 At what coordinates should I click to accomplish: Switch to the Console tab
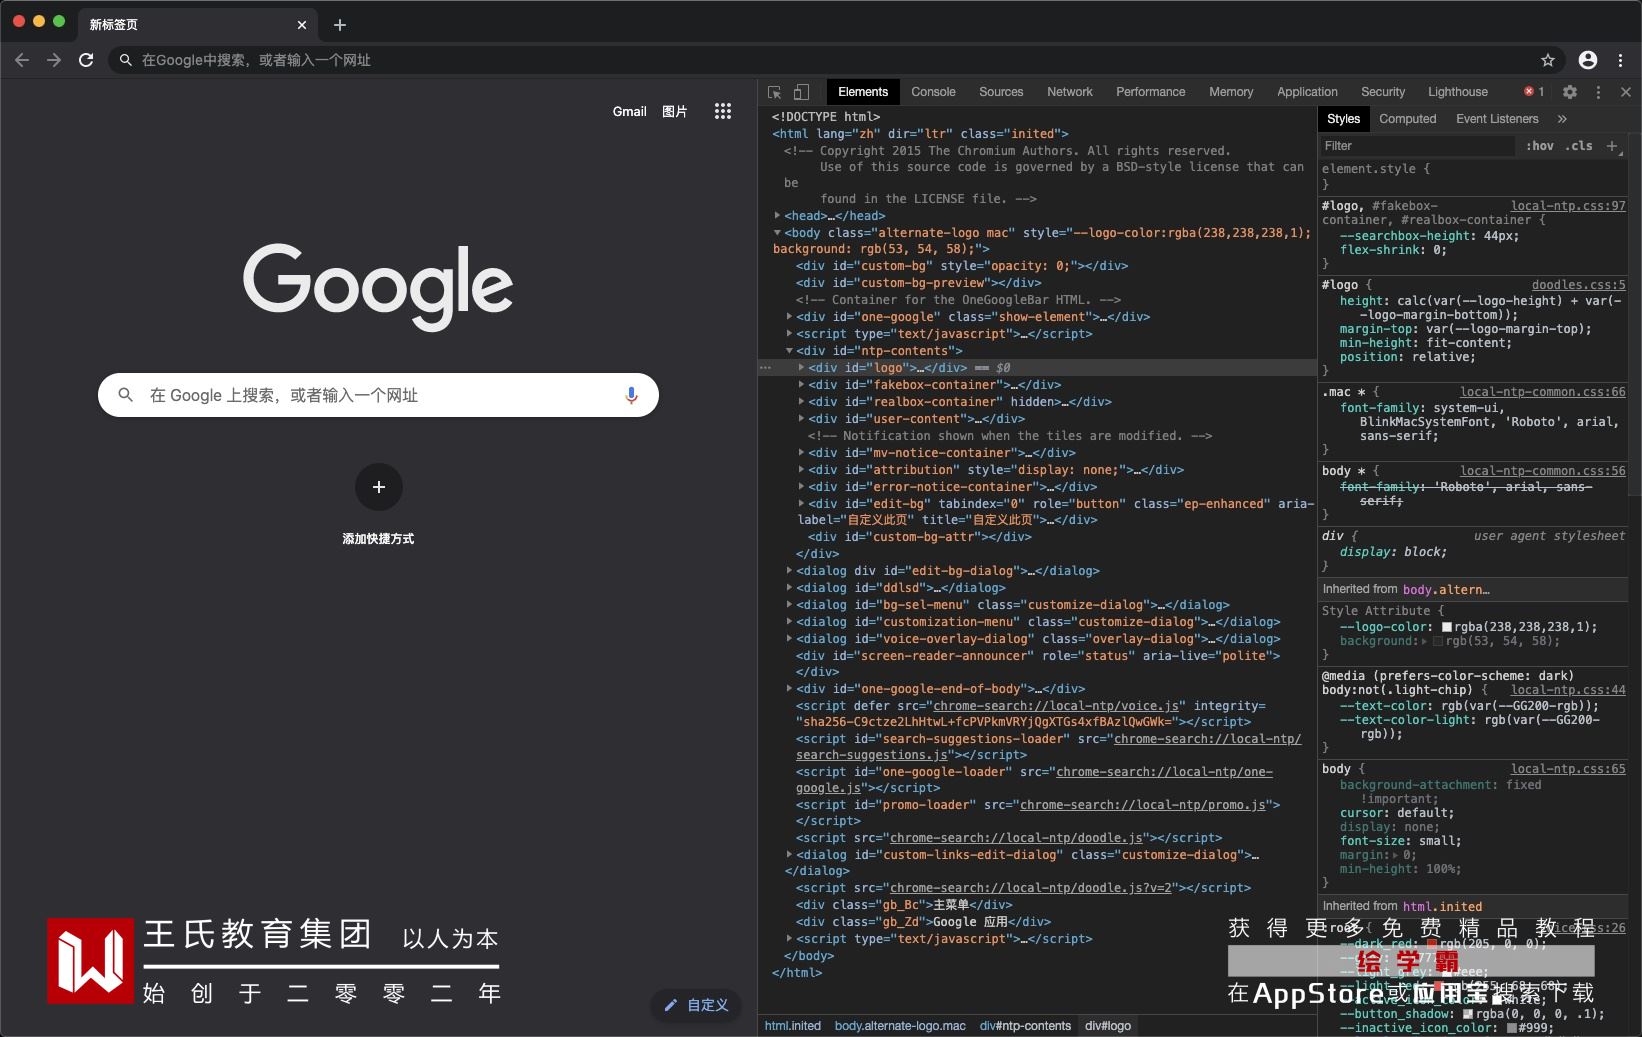pos(933,92)
